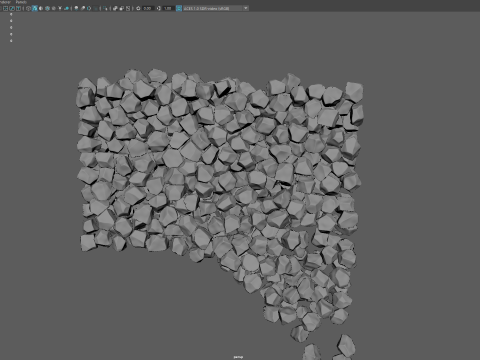Click the Isolate Select icon
The image size is (480, 360).
point(105,8)
